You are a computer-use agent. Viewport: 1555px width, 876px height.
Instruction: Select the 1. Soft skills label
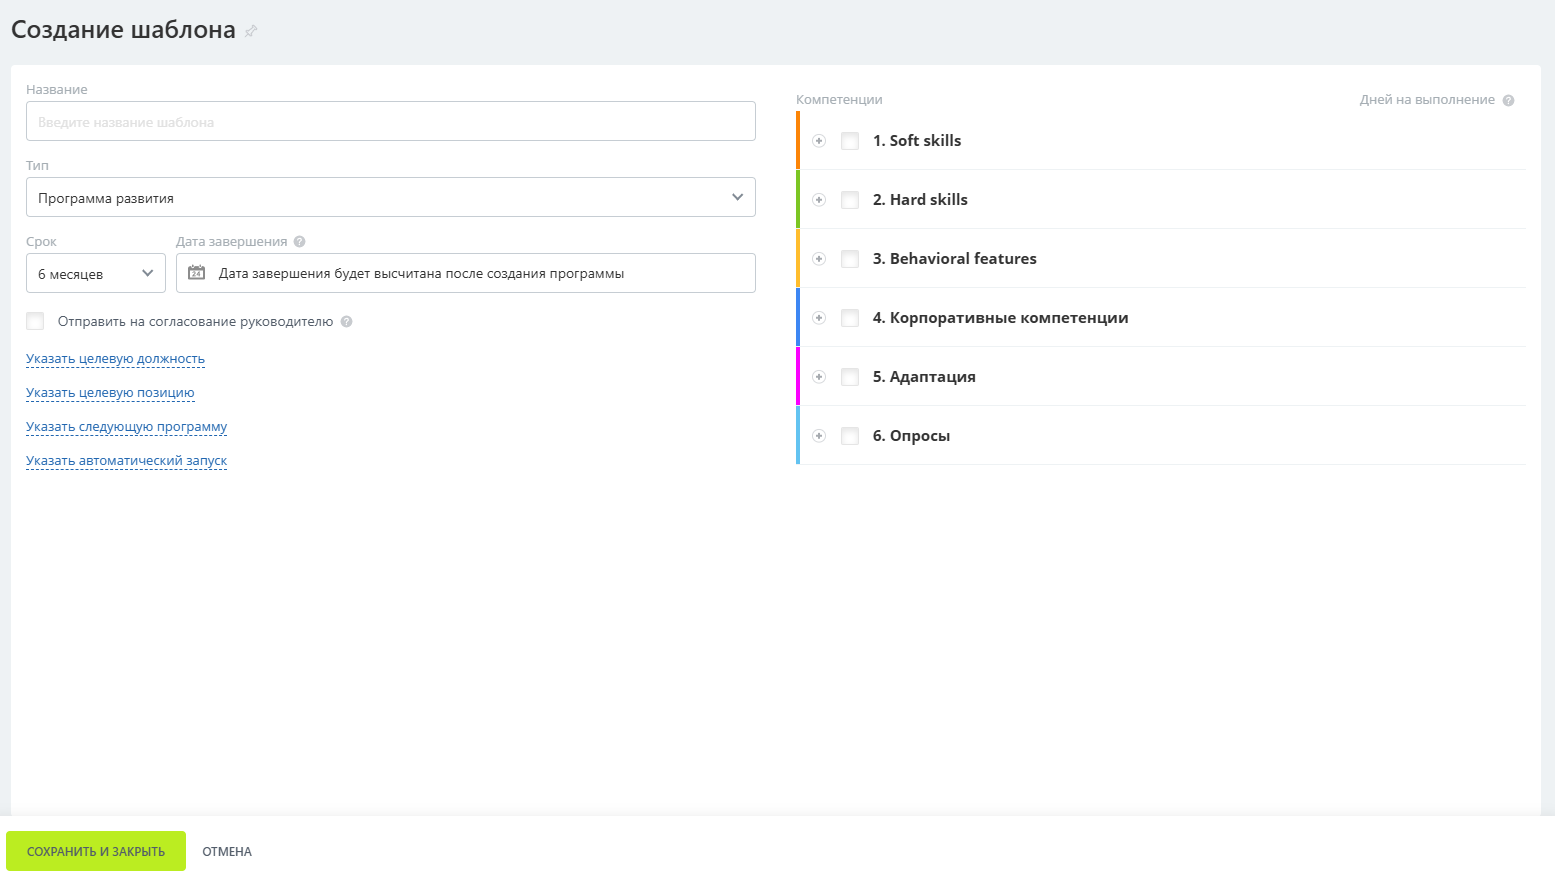click(917, 141)
